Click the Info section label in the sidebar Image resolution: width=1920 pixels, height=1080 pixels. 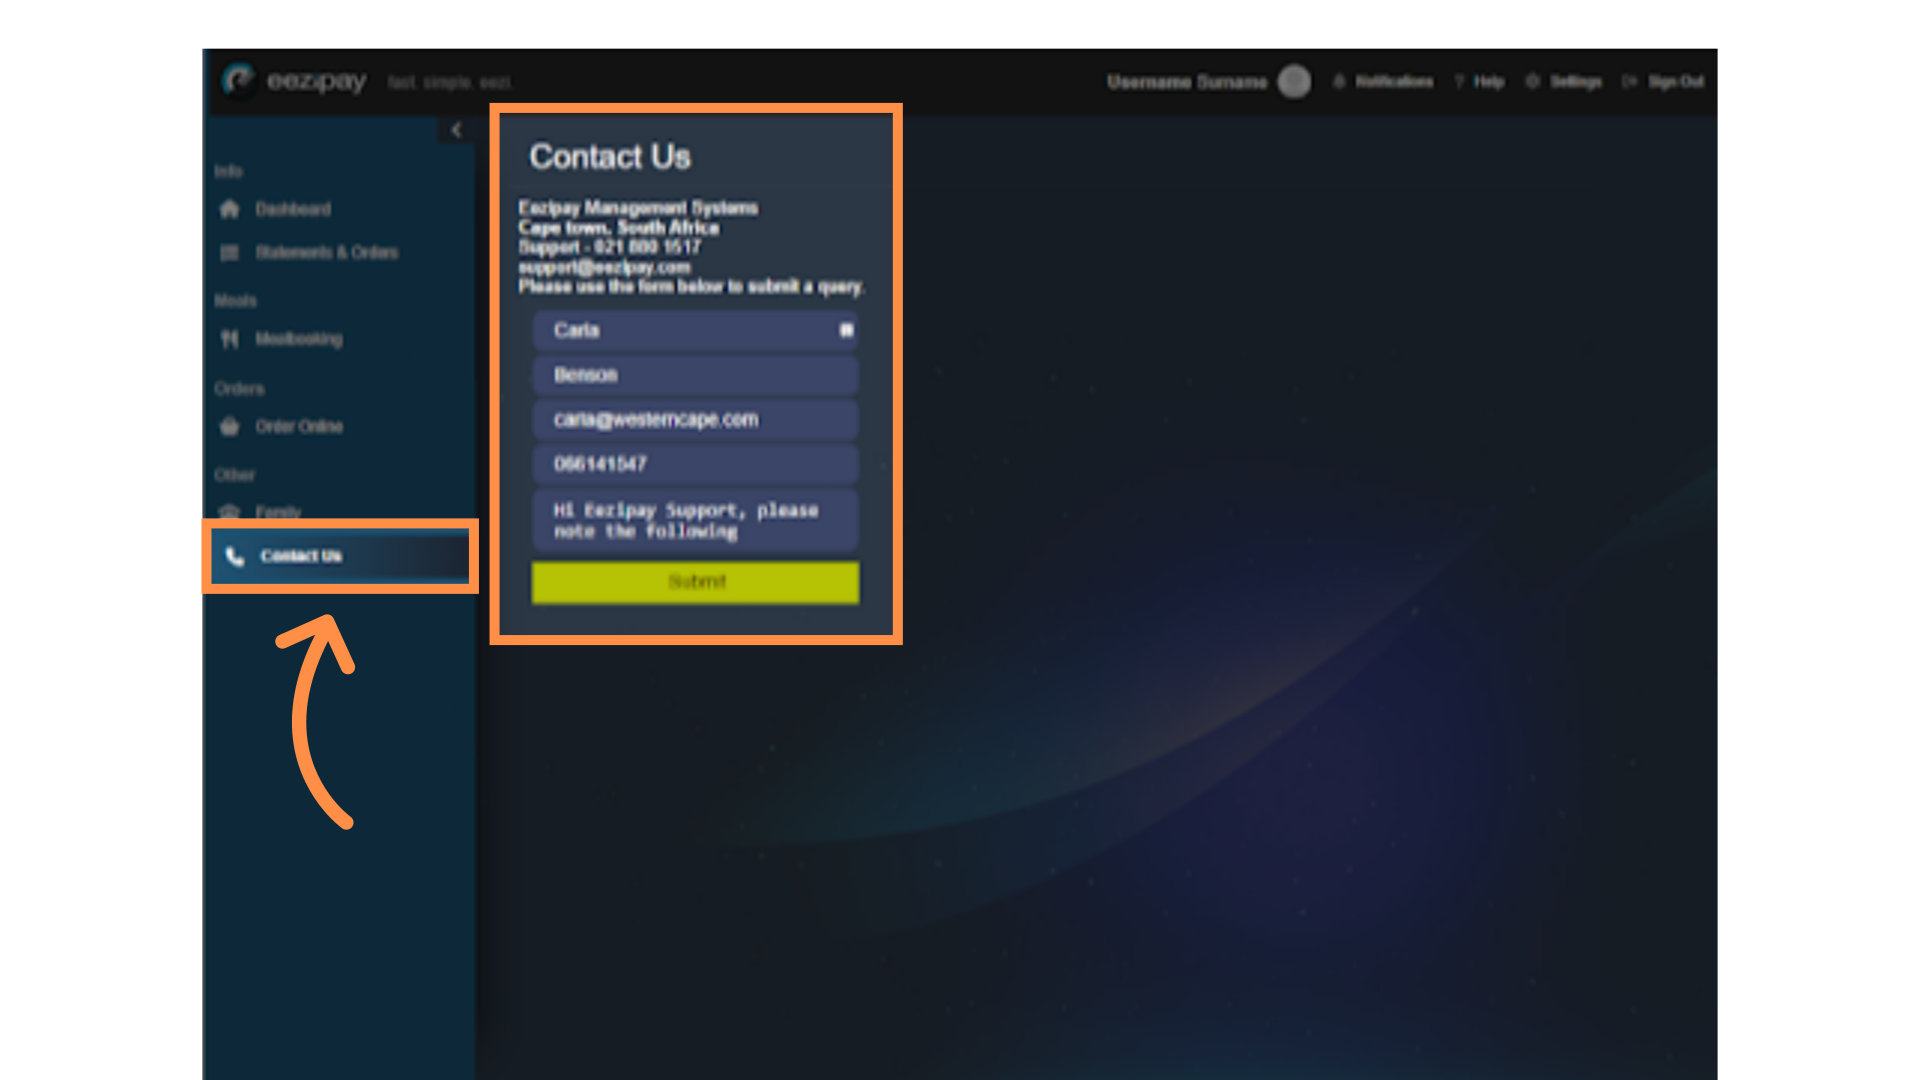coord(228,171)
